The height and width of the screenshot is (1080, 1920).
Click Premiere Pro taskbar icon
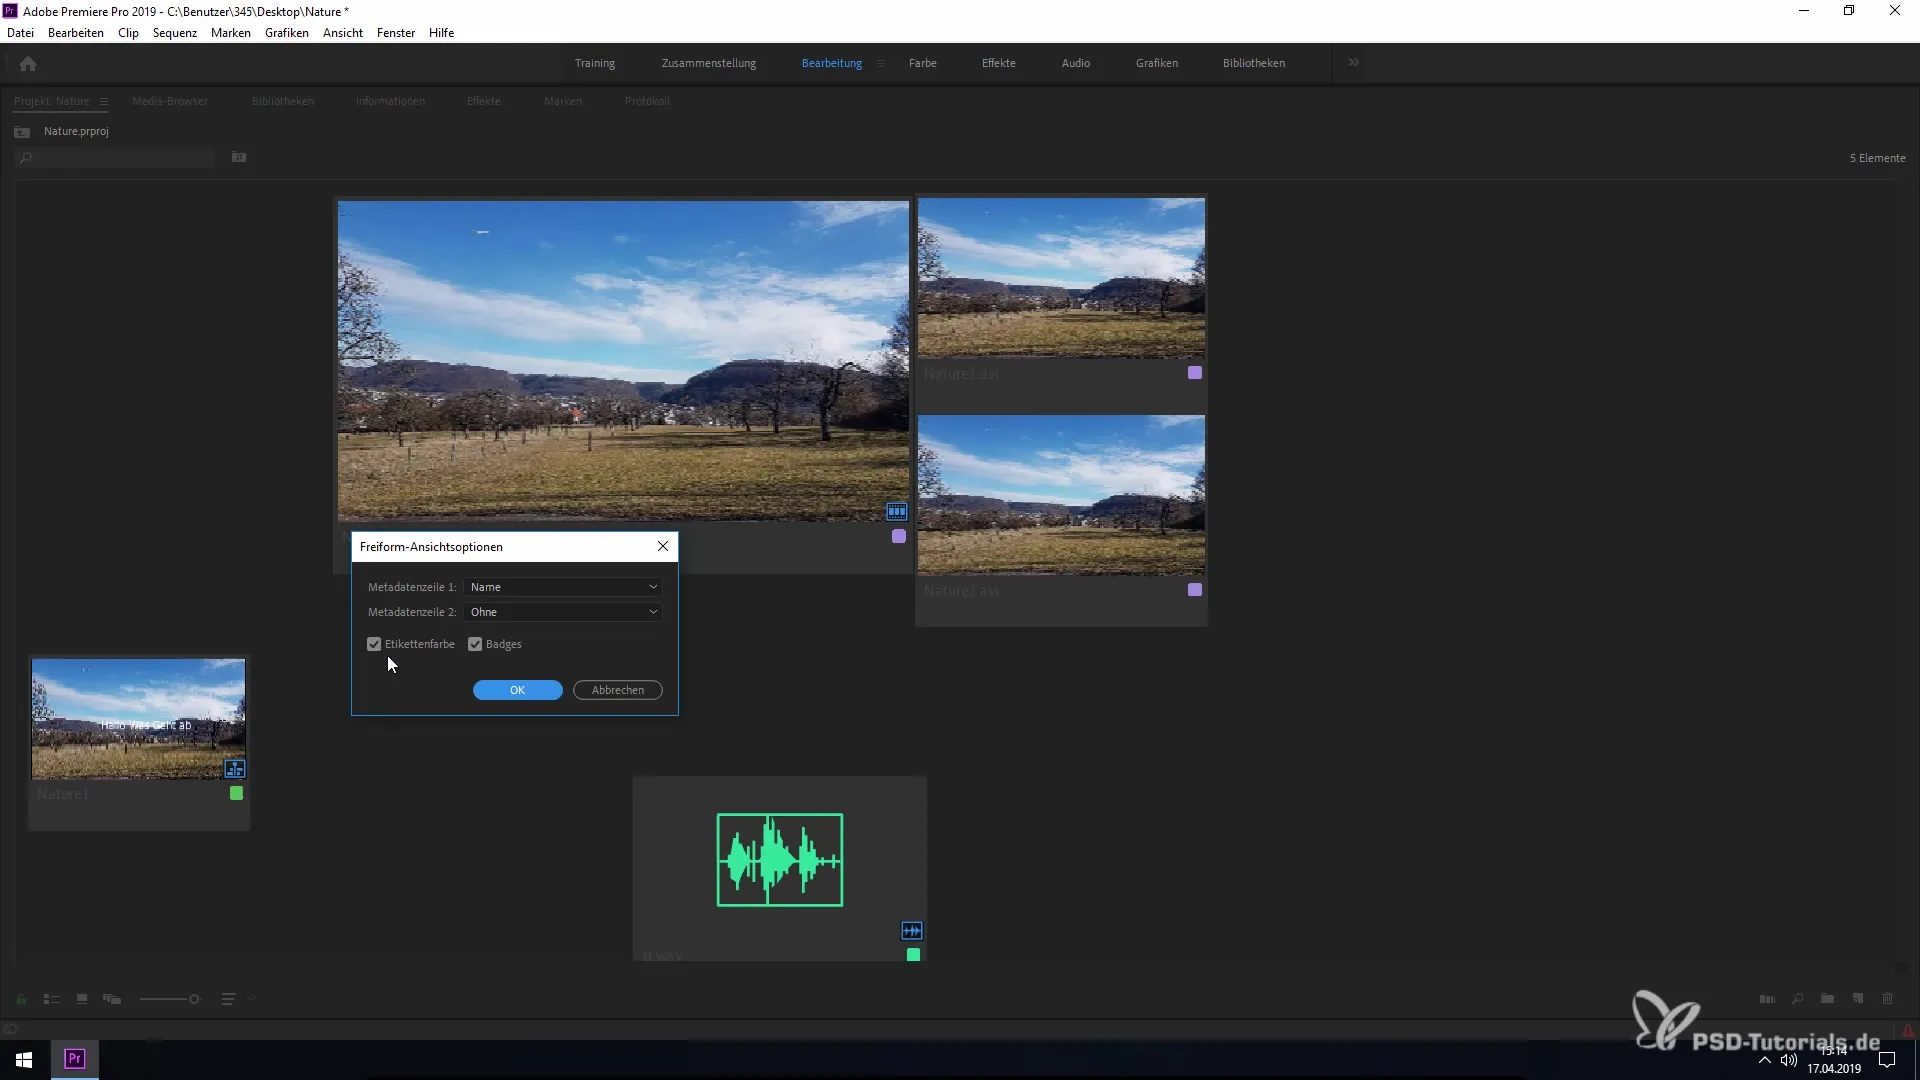tap(74, 1059)
